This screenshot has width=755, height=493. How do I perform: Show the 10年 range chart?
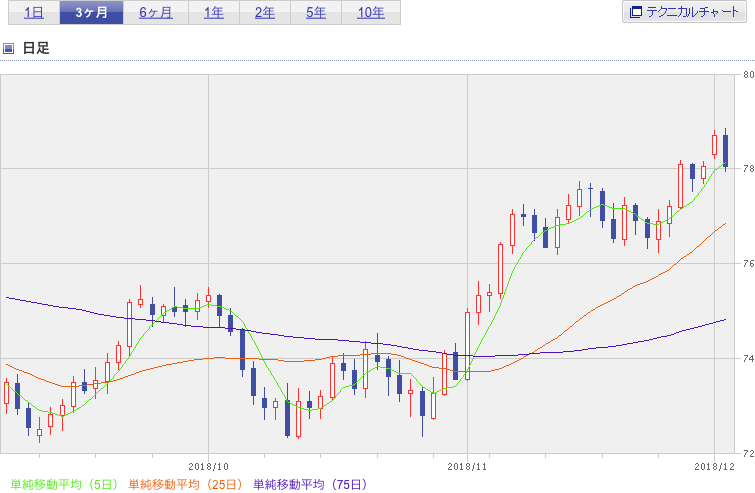371,13
